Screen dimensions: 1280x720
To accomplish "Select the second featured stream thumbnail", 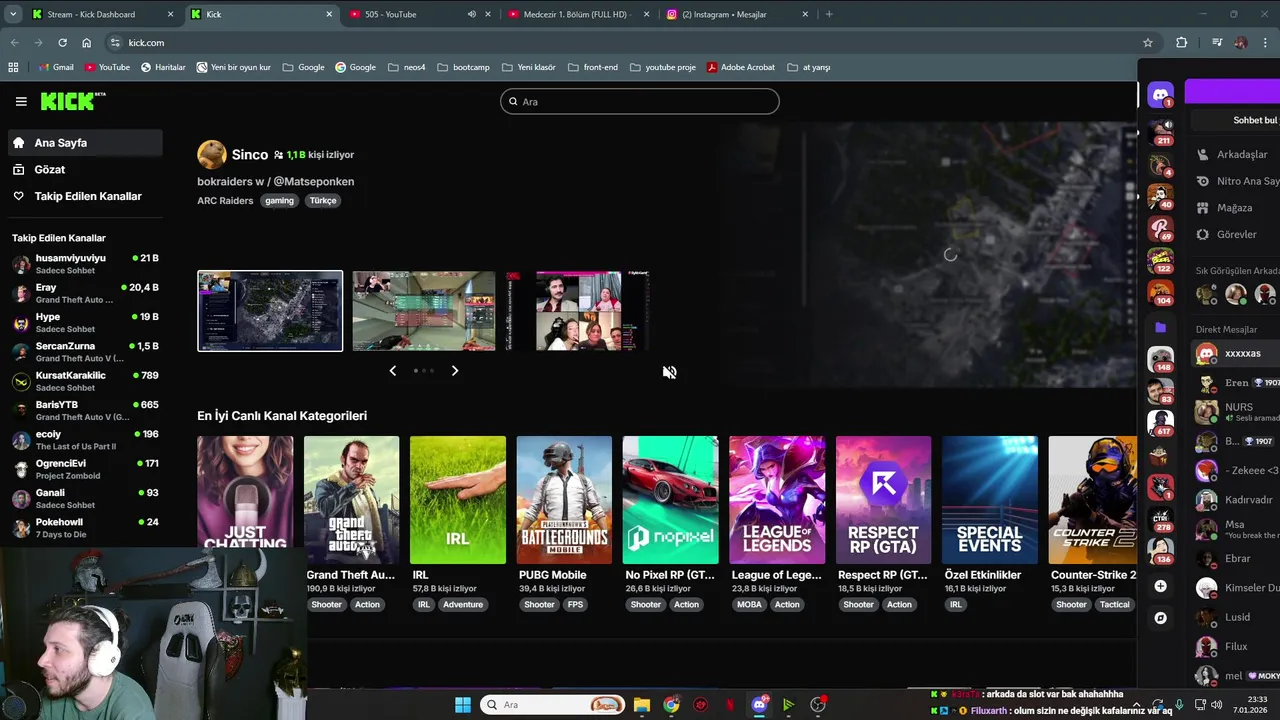I will click(x=424, y=311).
